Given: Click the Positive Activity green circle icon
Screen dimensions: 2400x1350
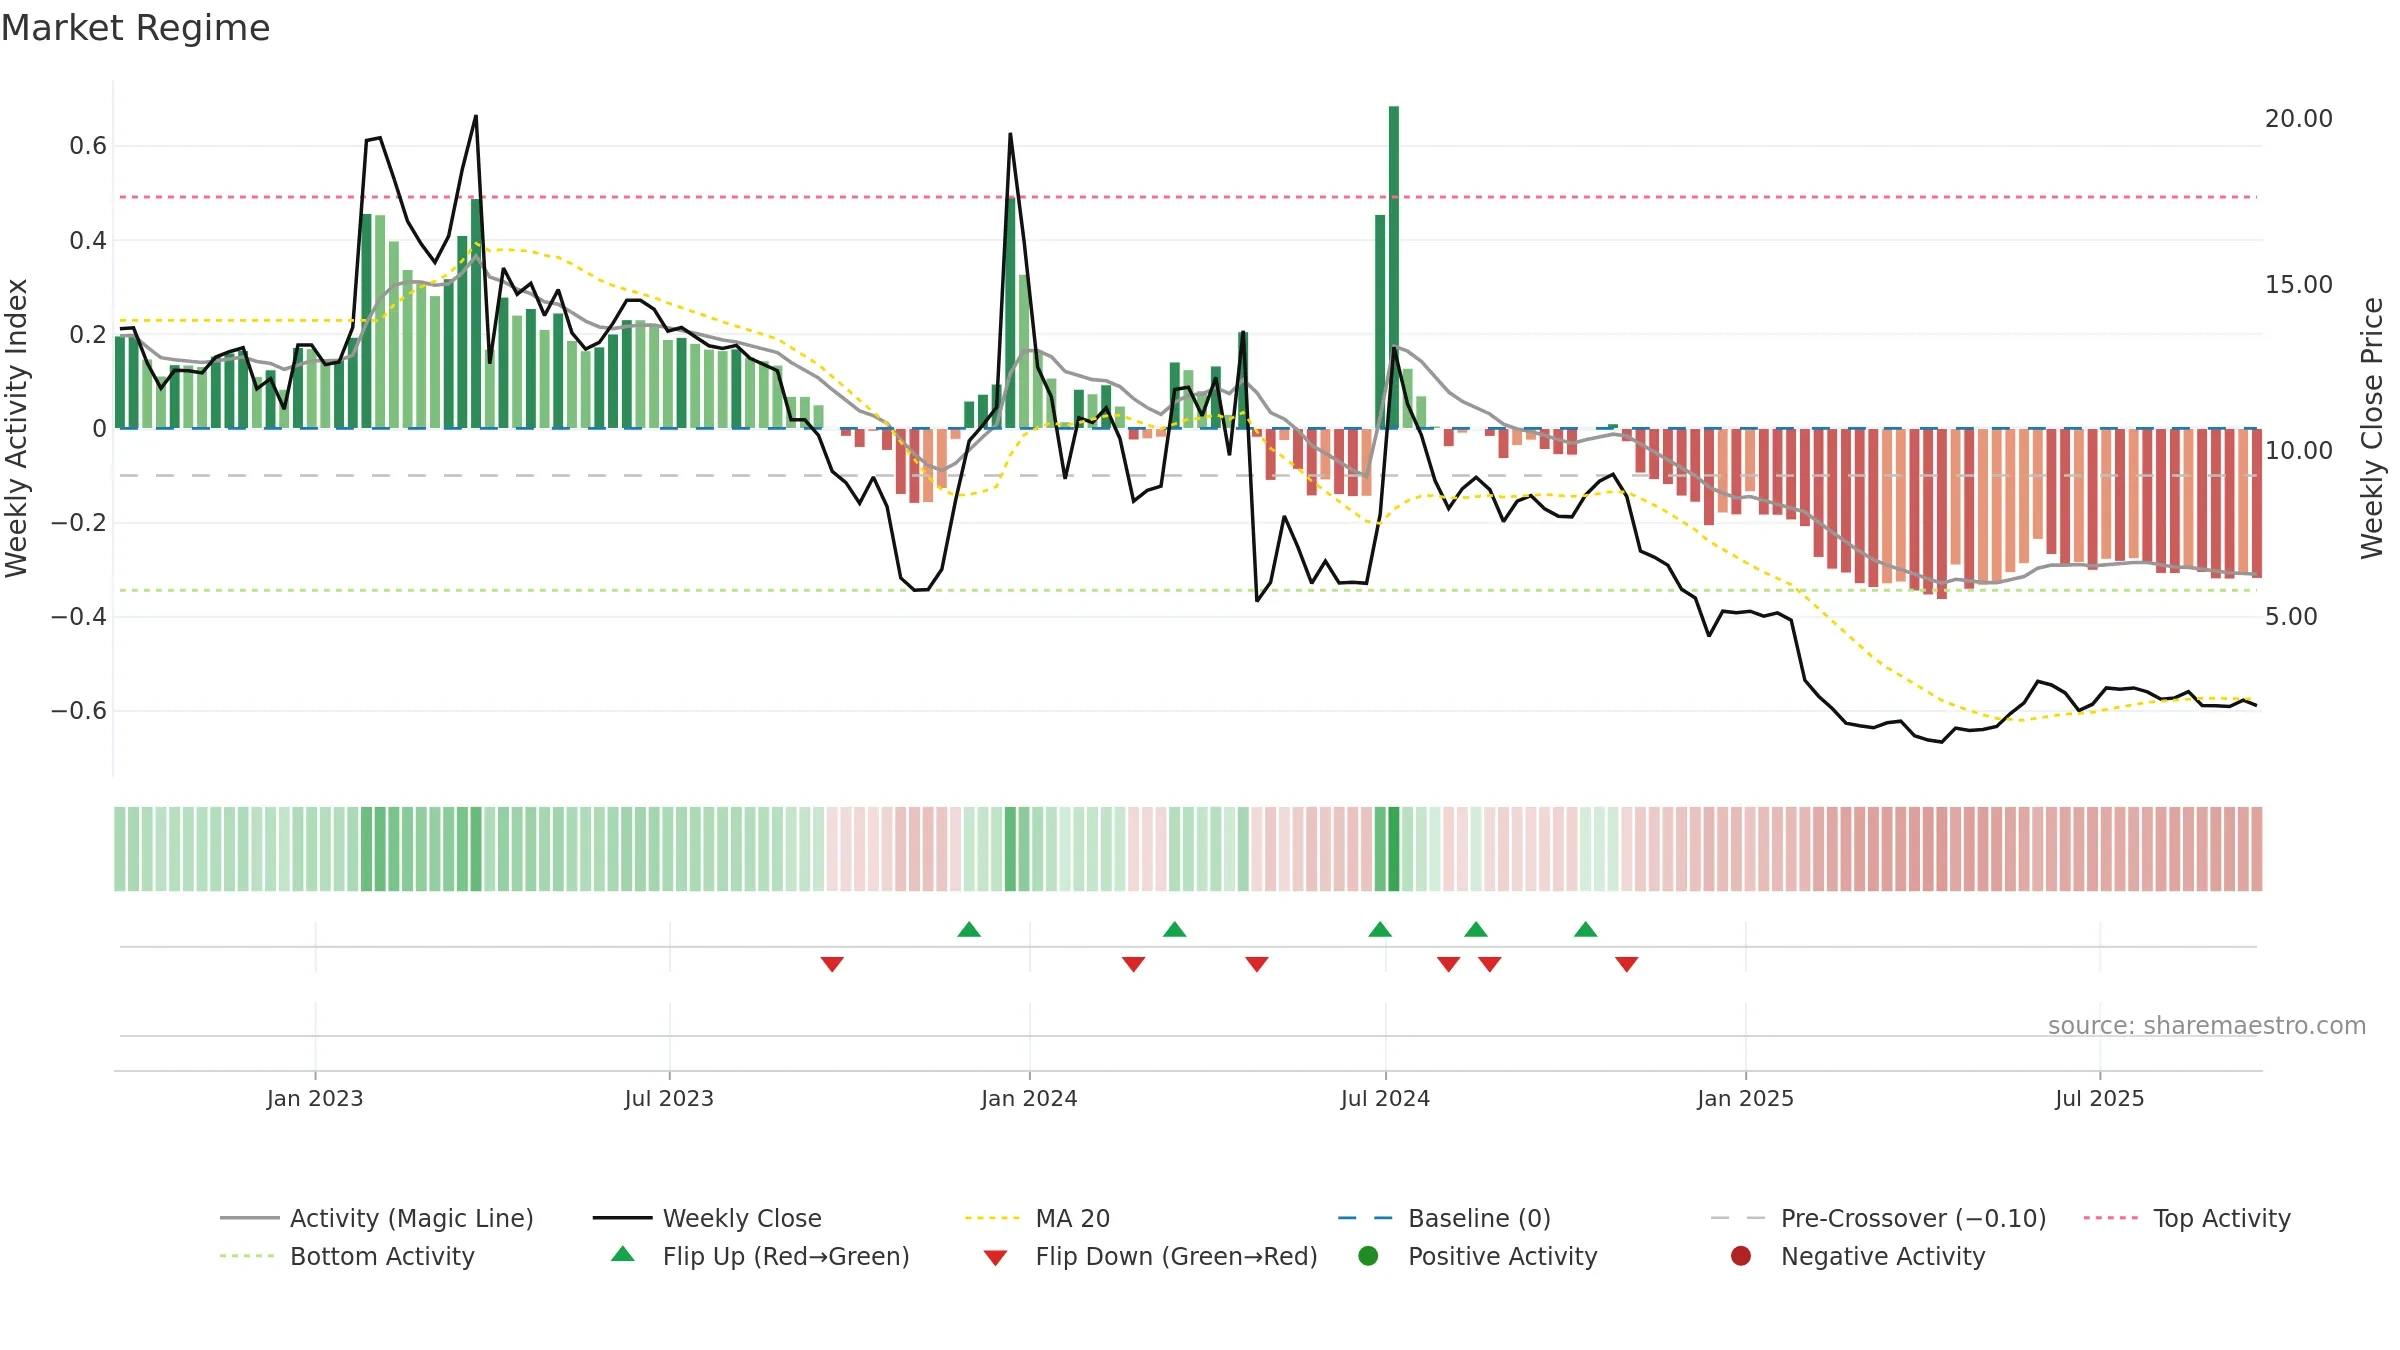Looking at the screenshot, I should coord(1368,1256).
